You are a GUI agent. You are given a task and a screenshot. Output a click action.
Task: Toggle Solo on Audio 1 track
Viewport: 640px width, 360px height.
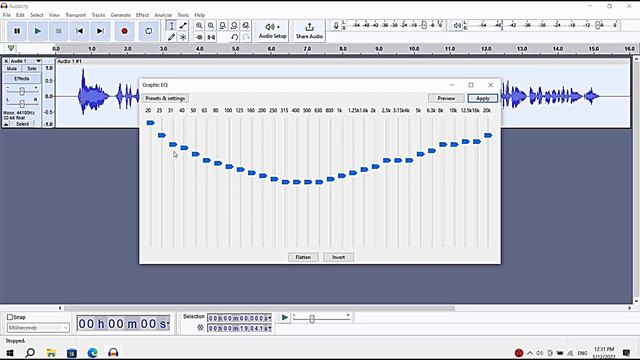(31, 69)
